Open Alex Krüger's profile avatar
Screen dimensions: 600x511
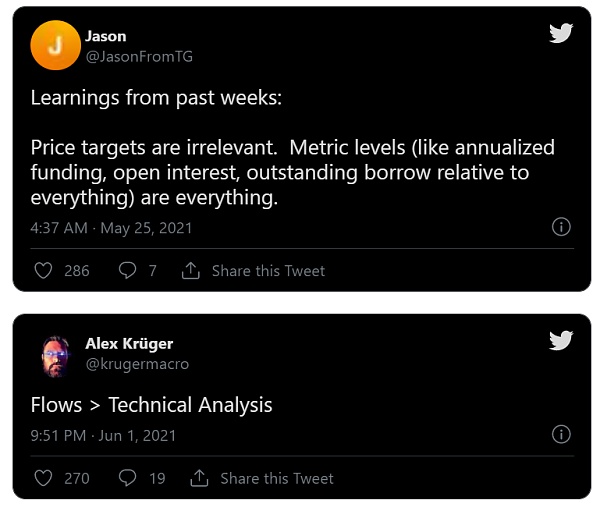pos(55,354)
